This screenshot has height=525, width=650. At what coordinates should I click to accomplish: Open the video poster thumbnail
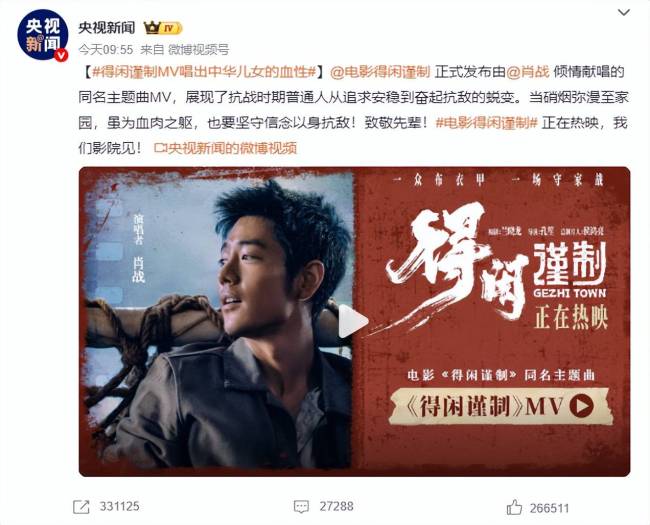354,321
